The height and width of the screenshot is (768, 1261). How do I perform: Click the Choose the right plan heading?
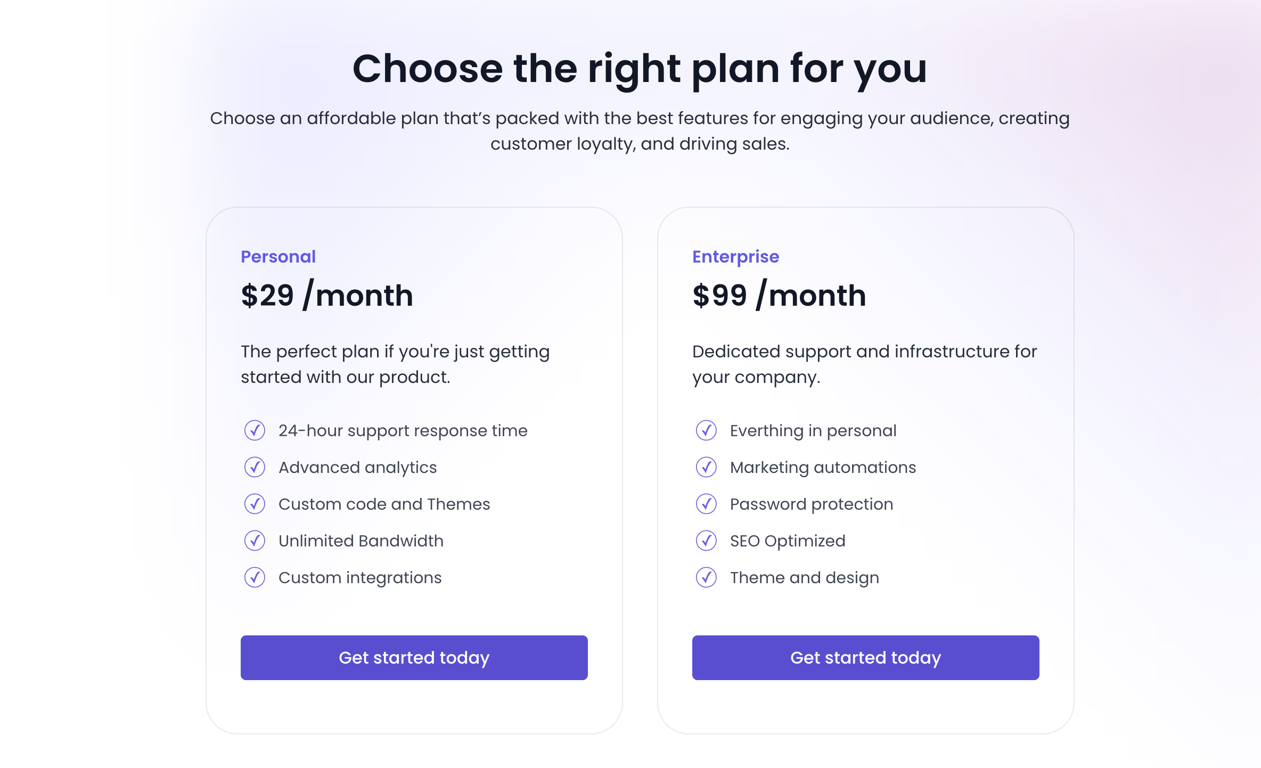pyautogui.click(x=640, y=69)
